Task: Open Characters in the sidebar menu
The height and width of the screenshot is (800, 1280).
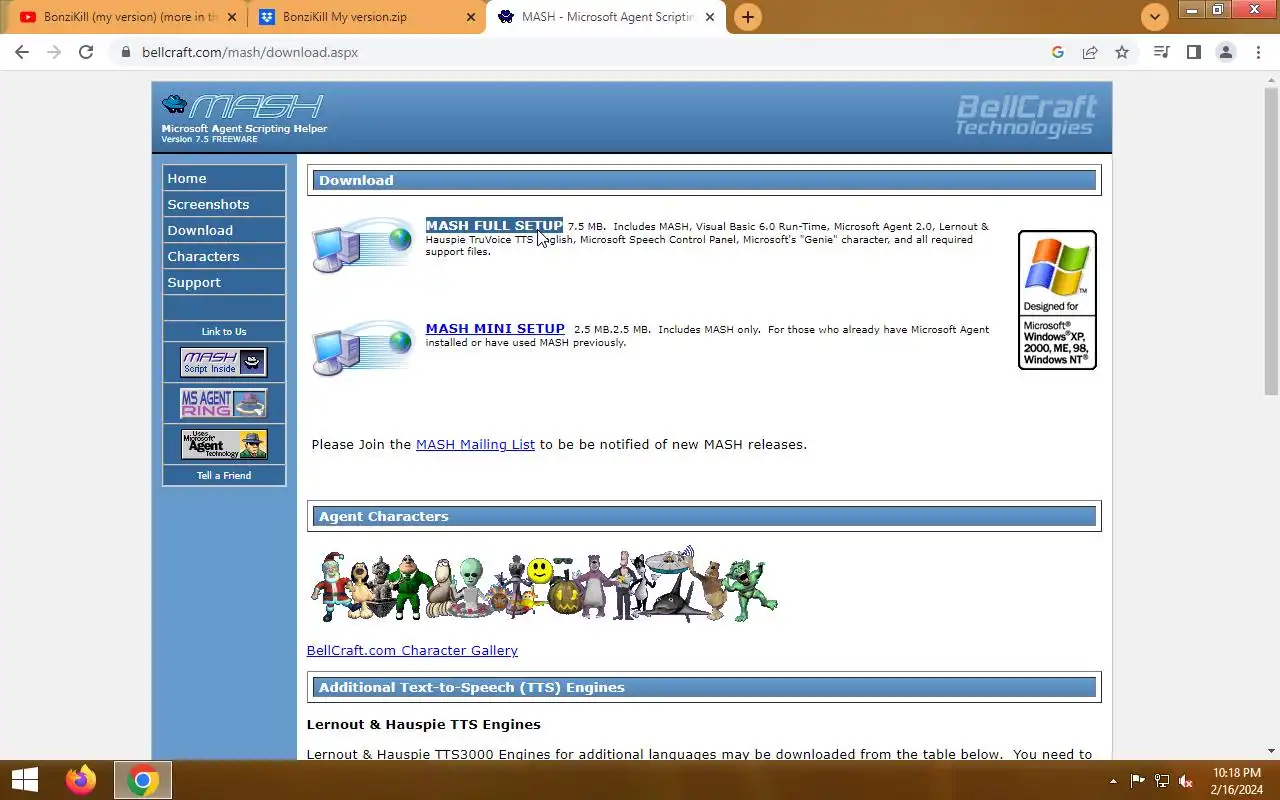Action: (x=224, y=256)
